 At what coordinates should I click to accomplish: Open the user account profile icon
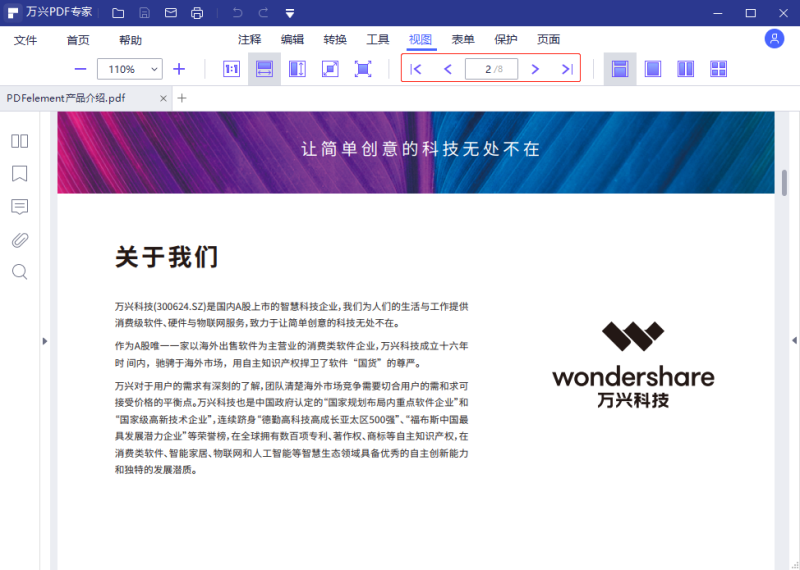pyautogui.click(x=774, y=39)
